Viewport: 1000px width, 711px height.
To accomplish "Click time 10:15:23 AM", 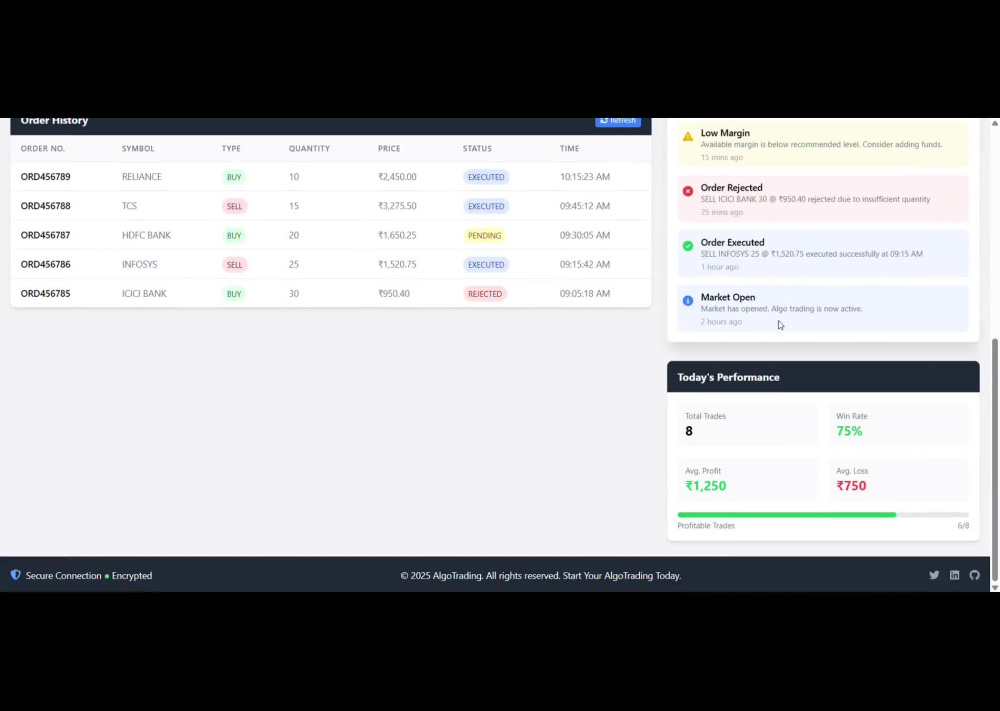I will tap(585, 177).
